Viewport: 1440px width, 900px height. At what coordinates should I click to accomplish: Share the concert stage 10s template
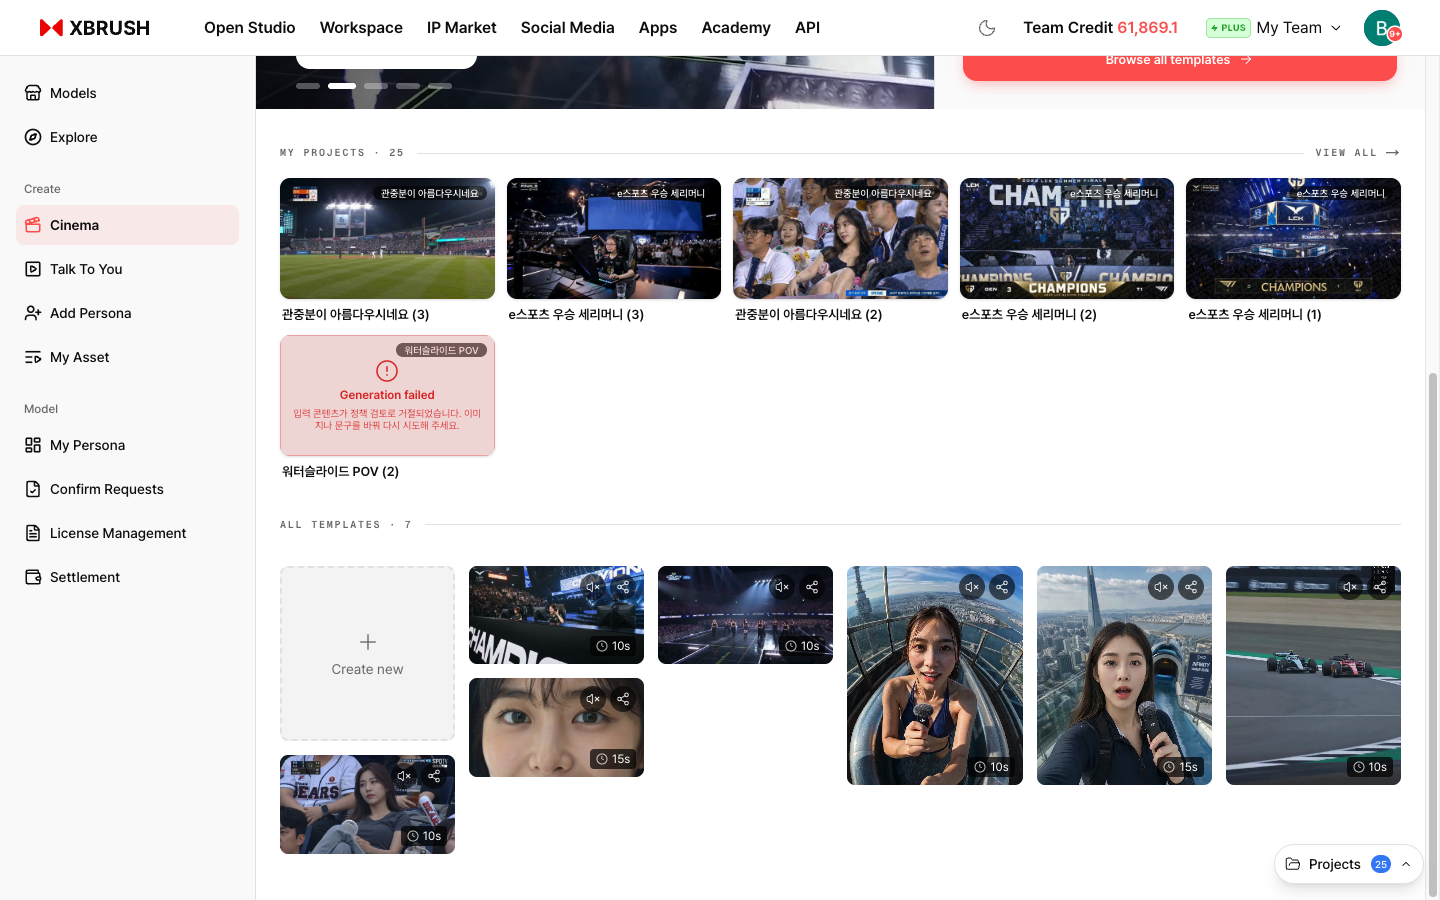[x=812, y=587]
